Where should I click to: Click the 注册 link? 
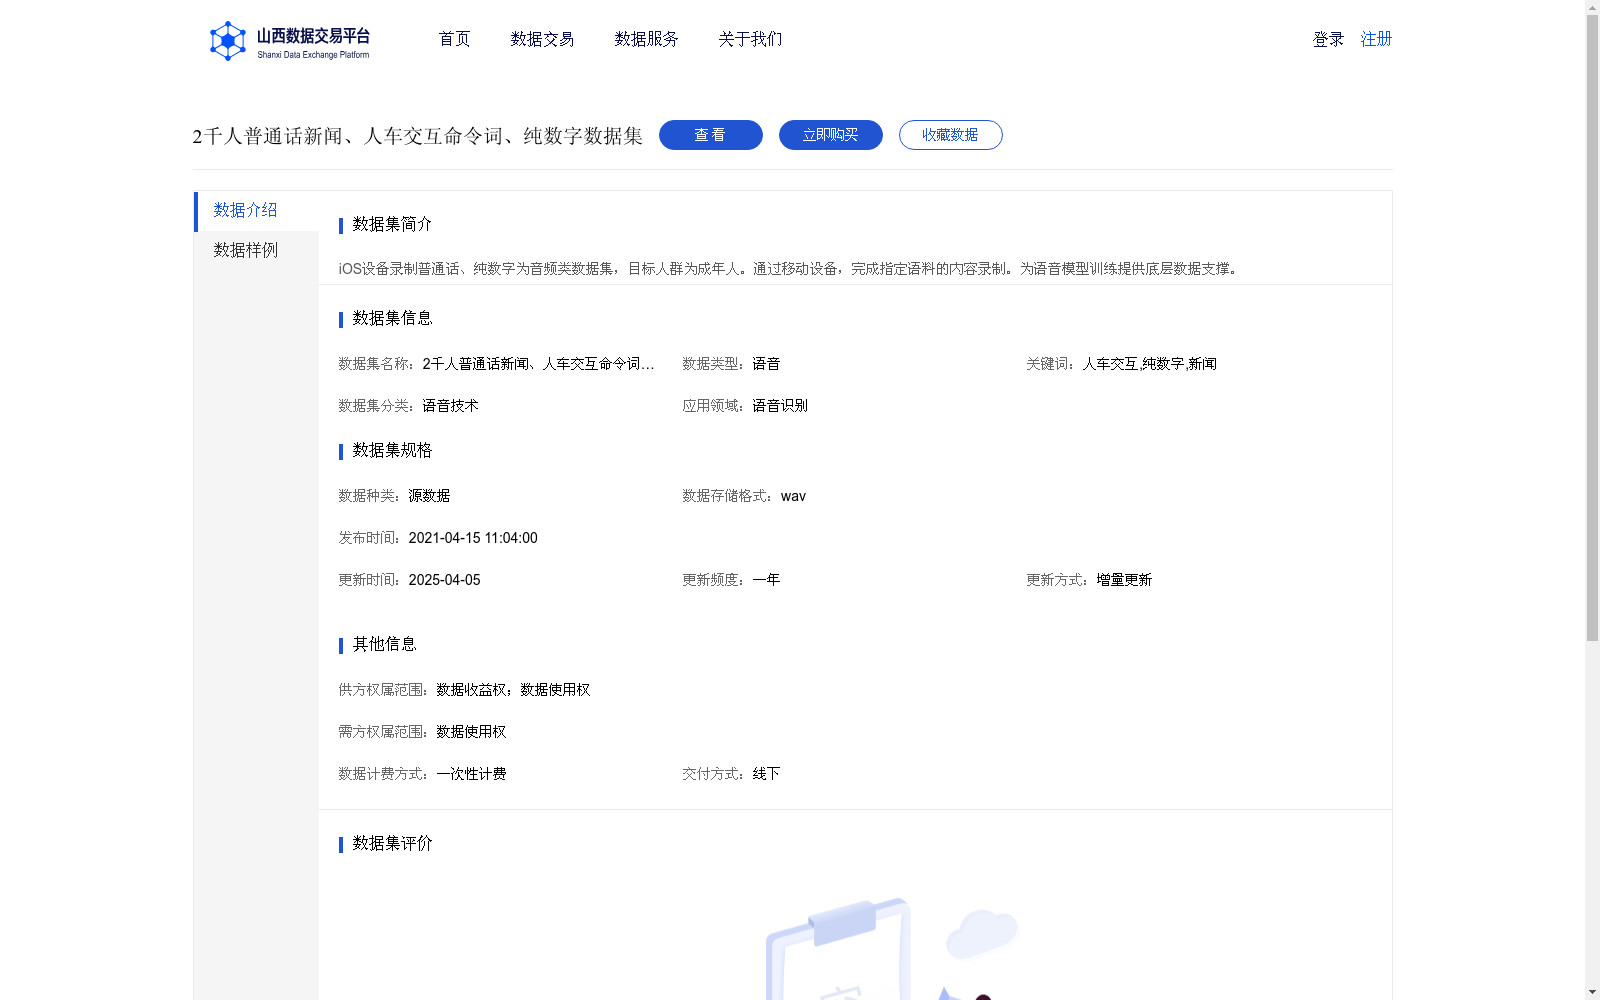(1376, 39)
